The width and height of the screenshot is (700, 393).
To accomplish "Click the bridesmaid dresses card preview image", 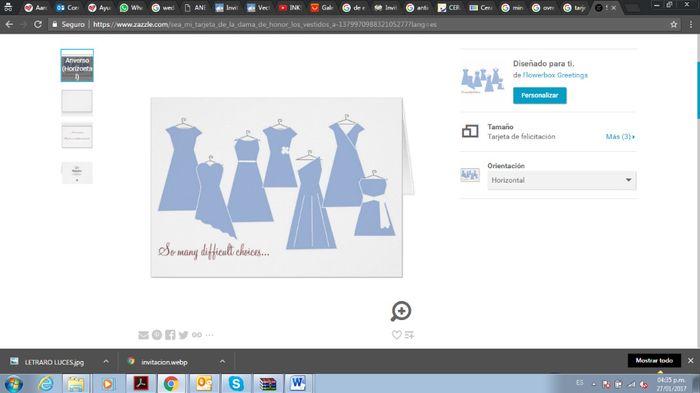I will click(276, 187).
